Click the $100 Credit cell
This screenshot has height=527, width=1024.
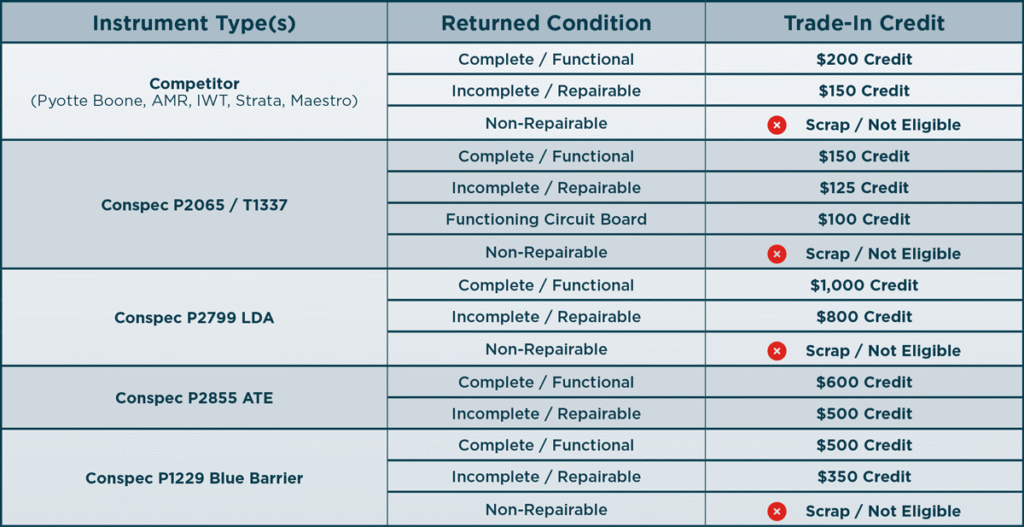864,219
